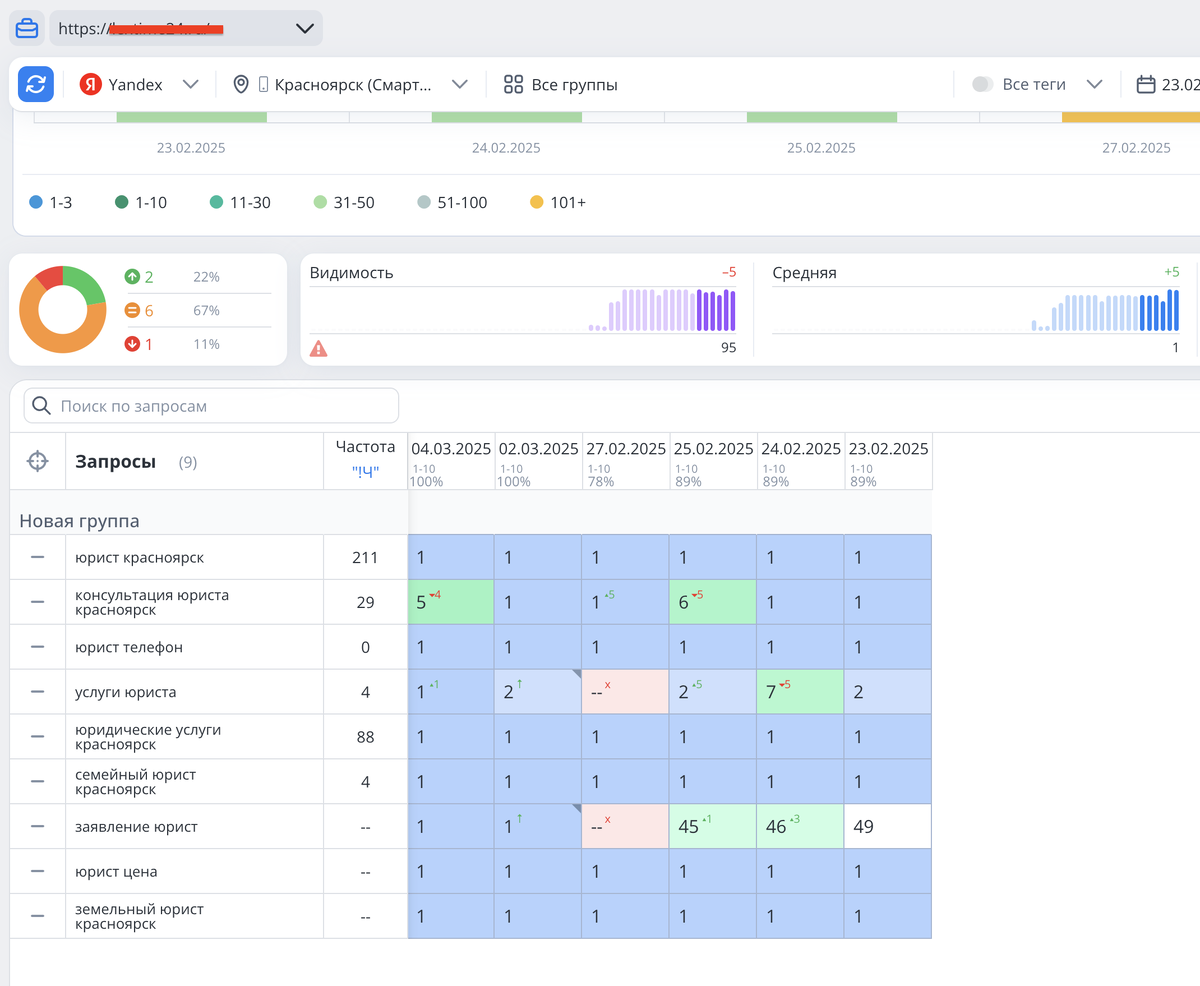Click position 46 cell for заявление юрист

pyautogui.click(x=800, y=827)
